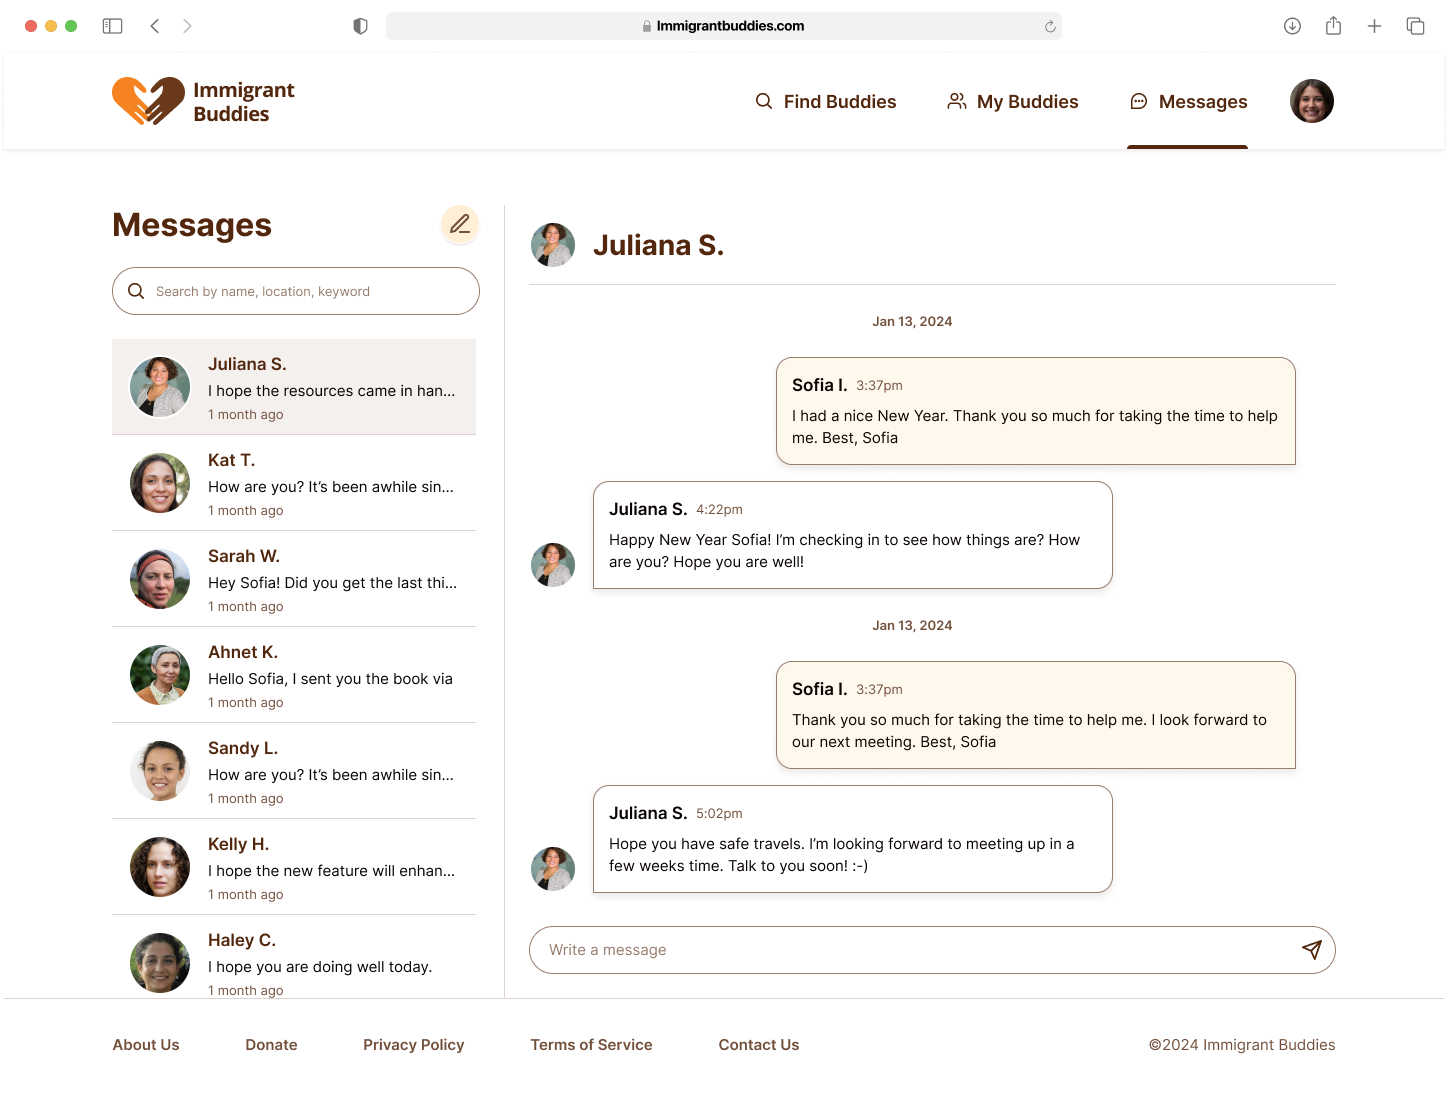Image resolution: width=1448 pixels, height=1094 pixels.
Task: Open conversation with Sarah W.
Action: [x=294, y=579]
